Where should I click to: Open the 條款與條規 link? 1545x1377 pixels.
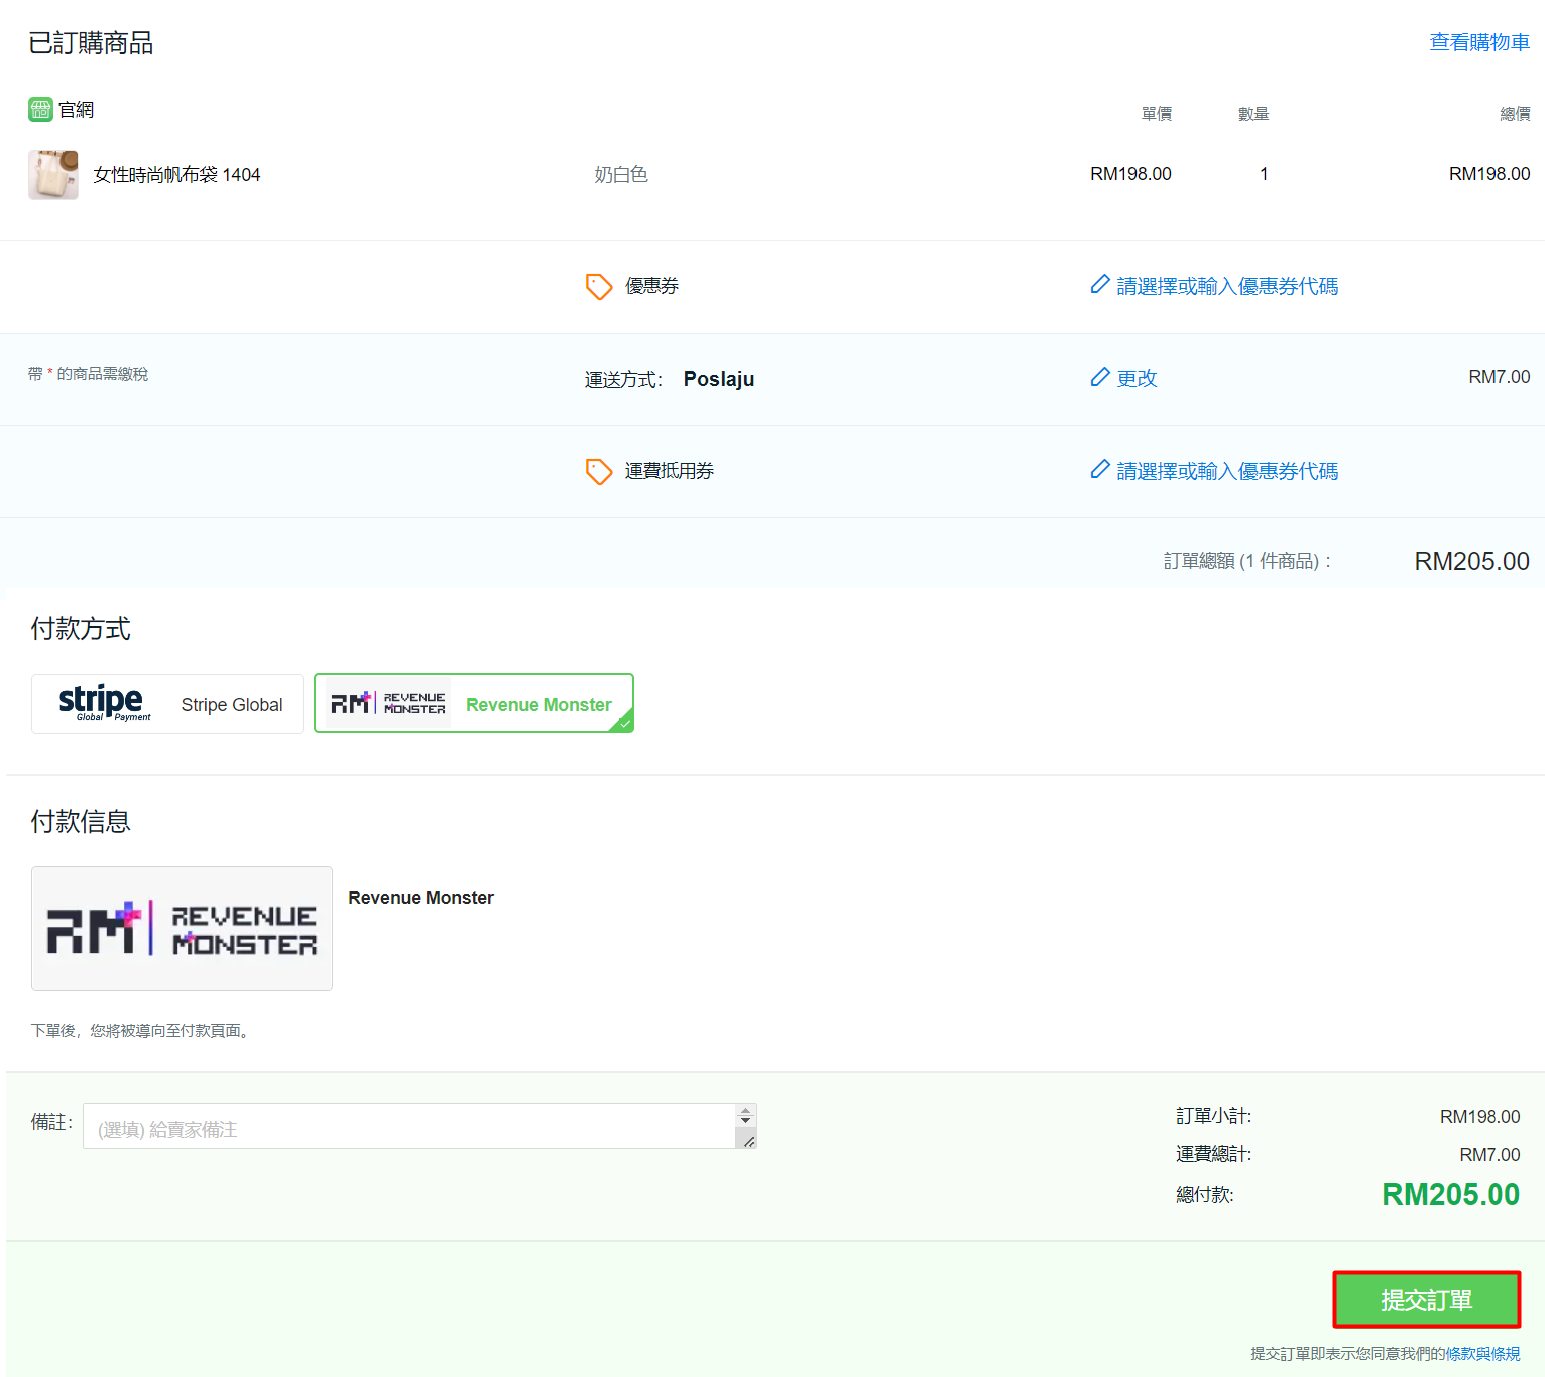(1483, 1353)
